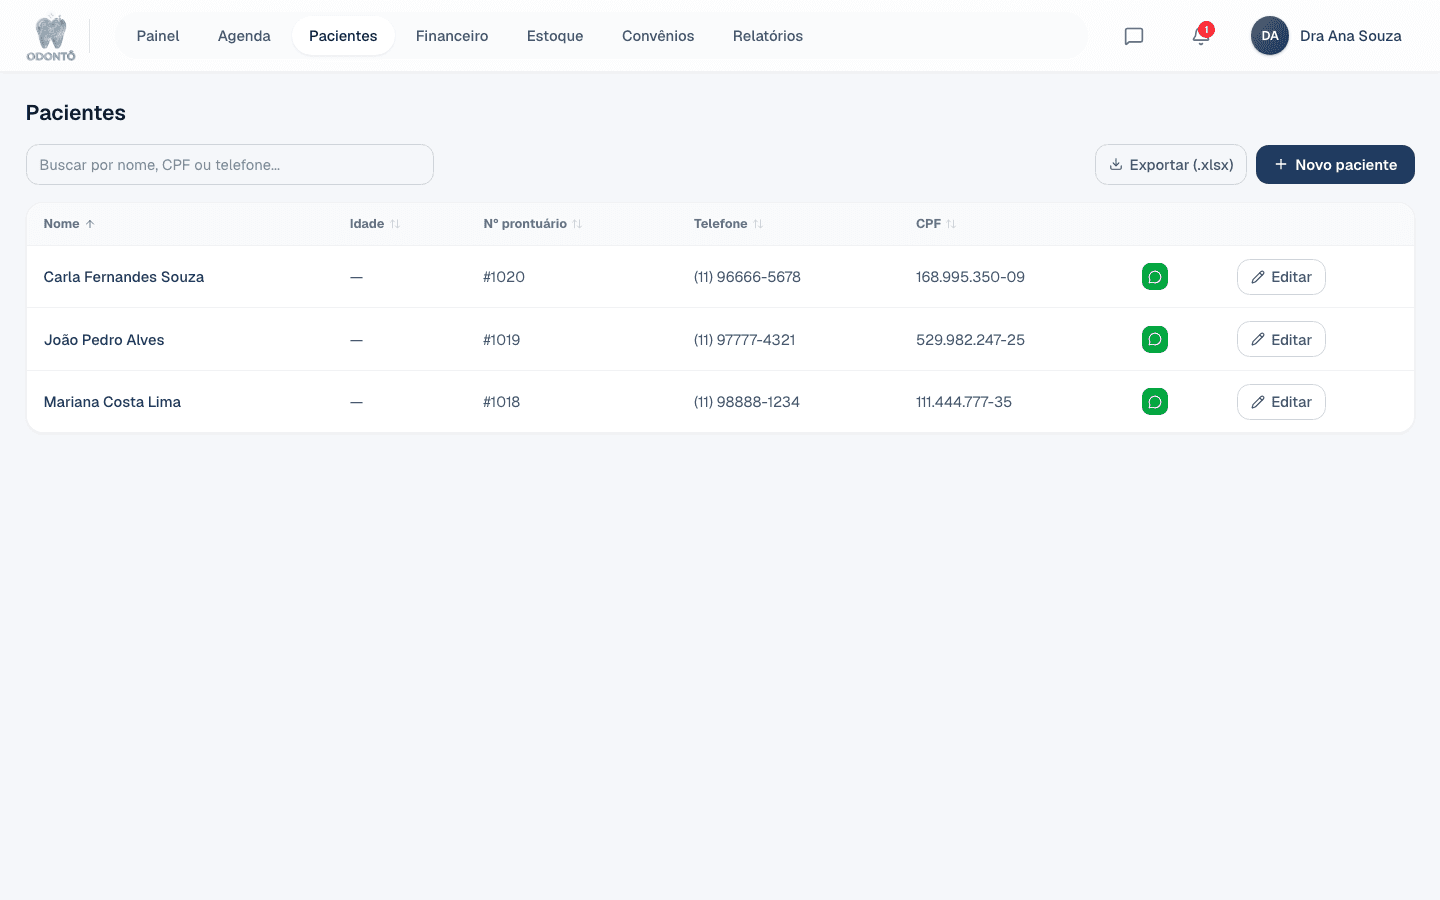
Task: Open the Estoque tab
Action: (x=555, y=36)
